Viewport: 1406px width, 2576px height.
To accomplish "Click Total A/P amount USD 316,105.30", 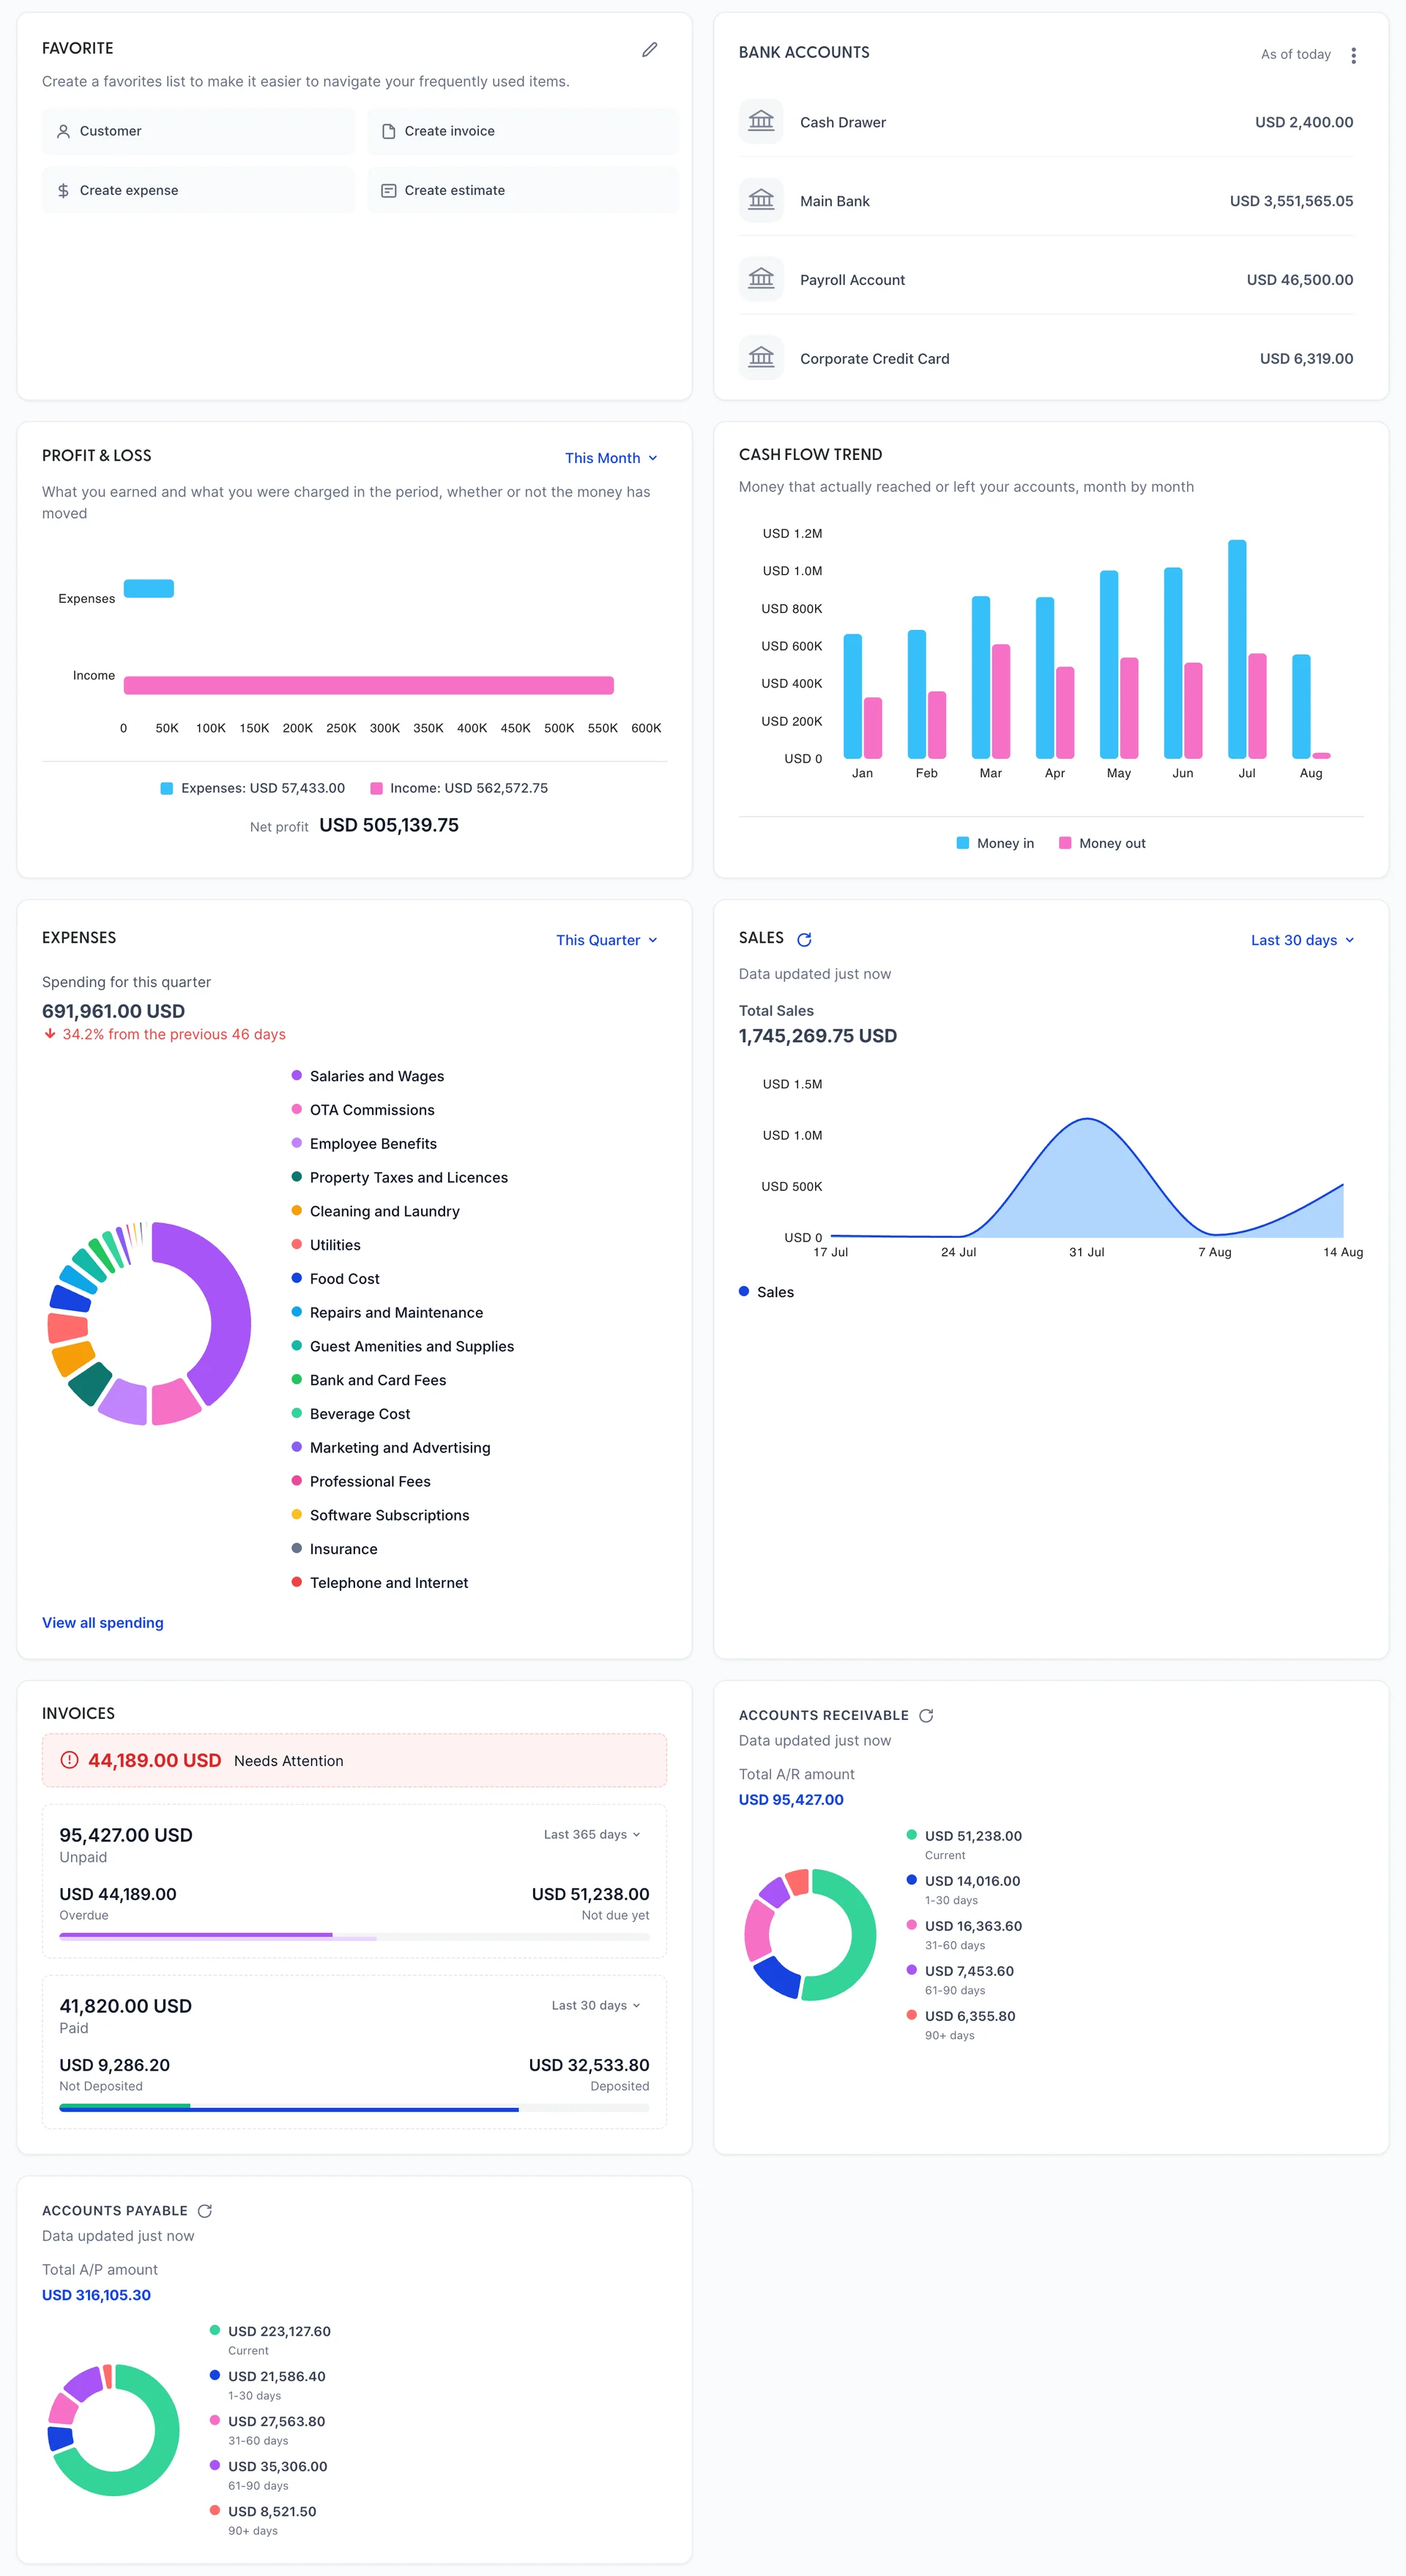I will 96,2295.
